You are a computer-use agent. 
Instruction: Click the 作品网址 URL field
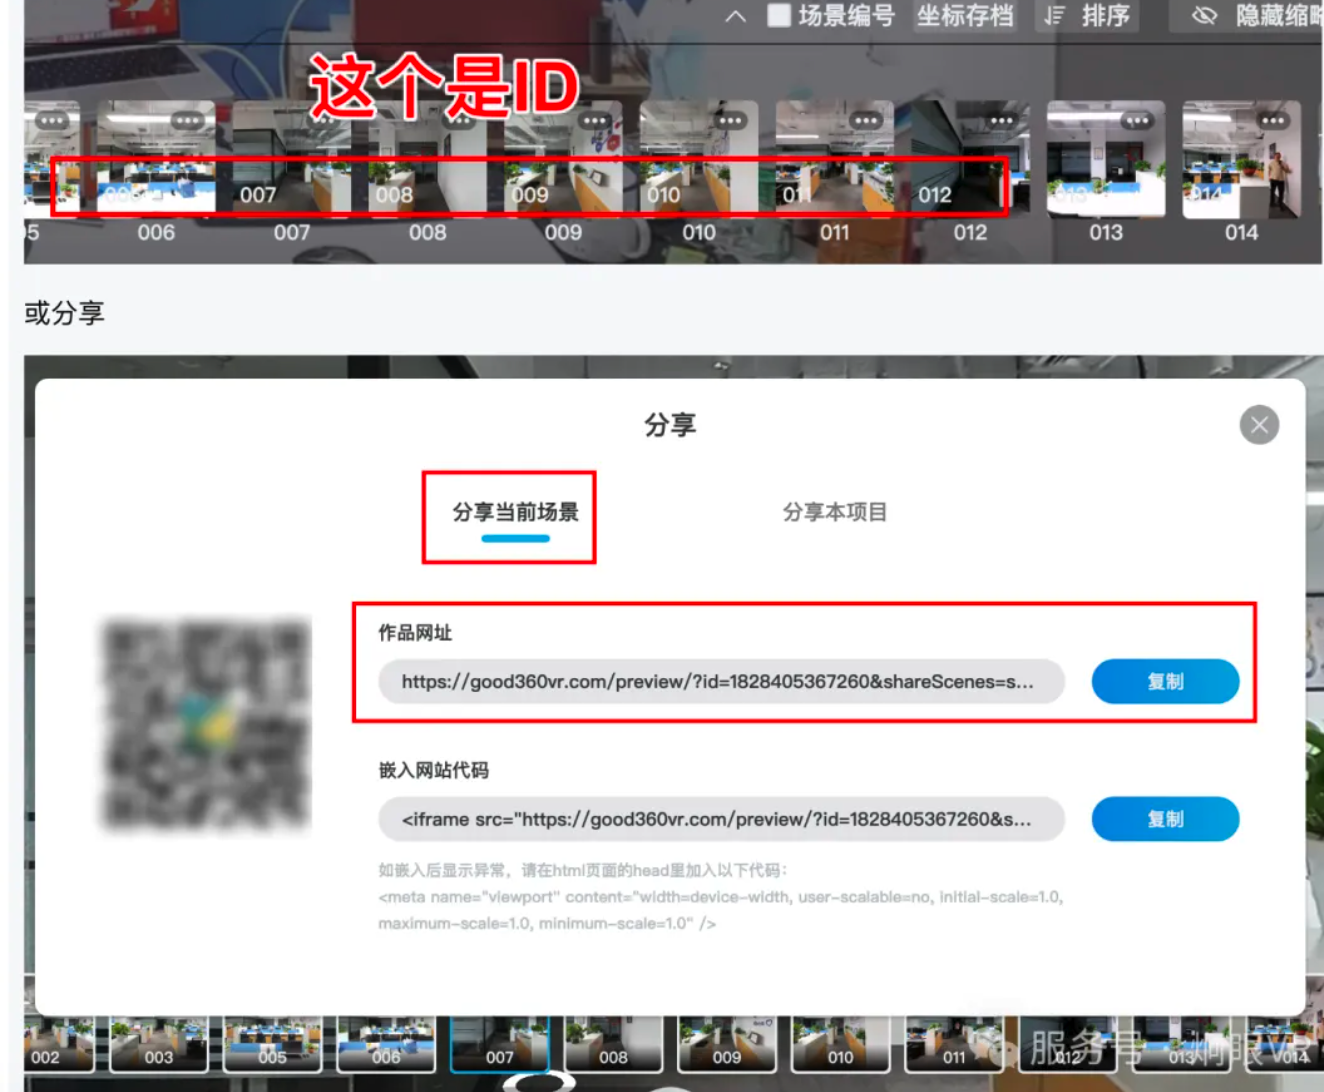click(x=720, y=682)
